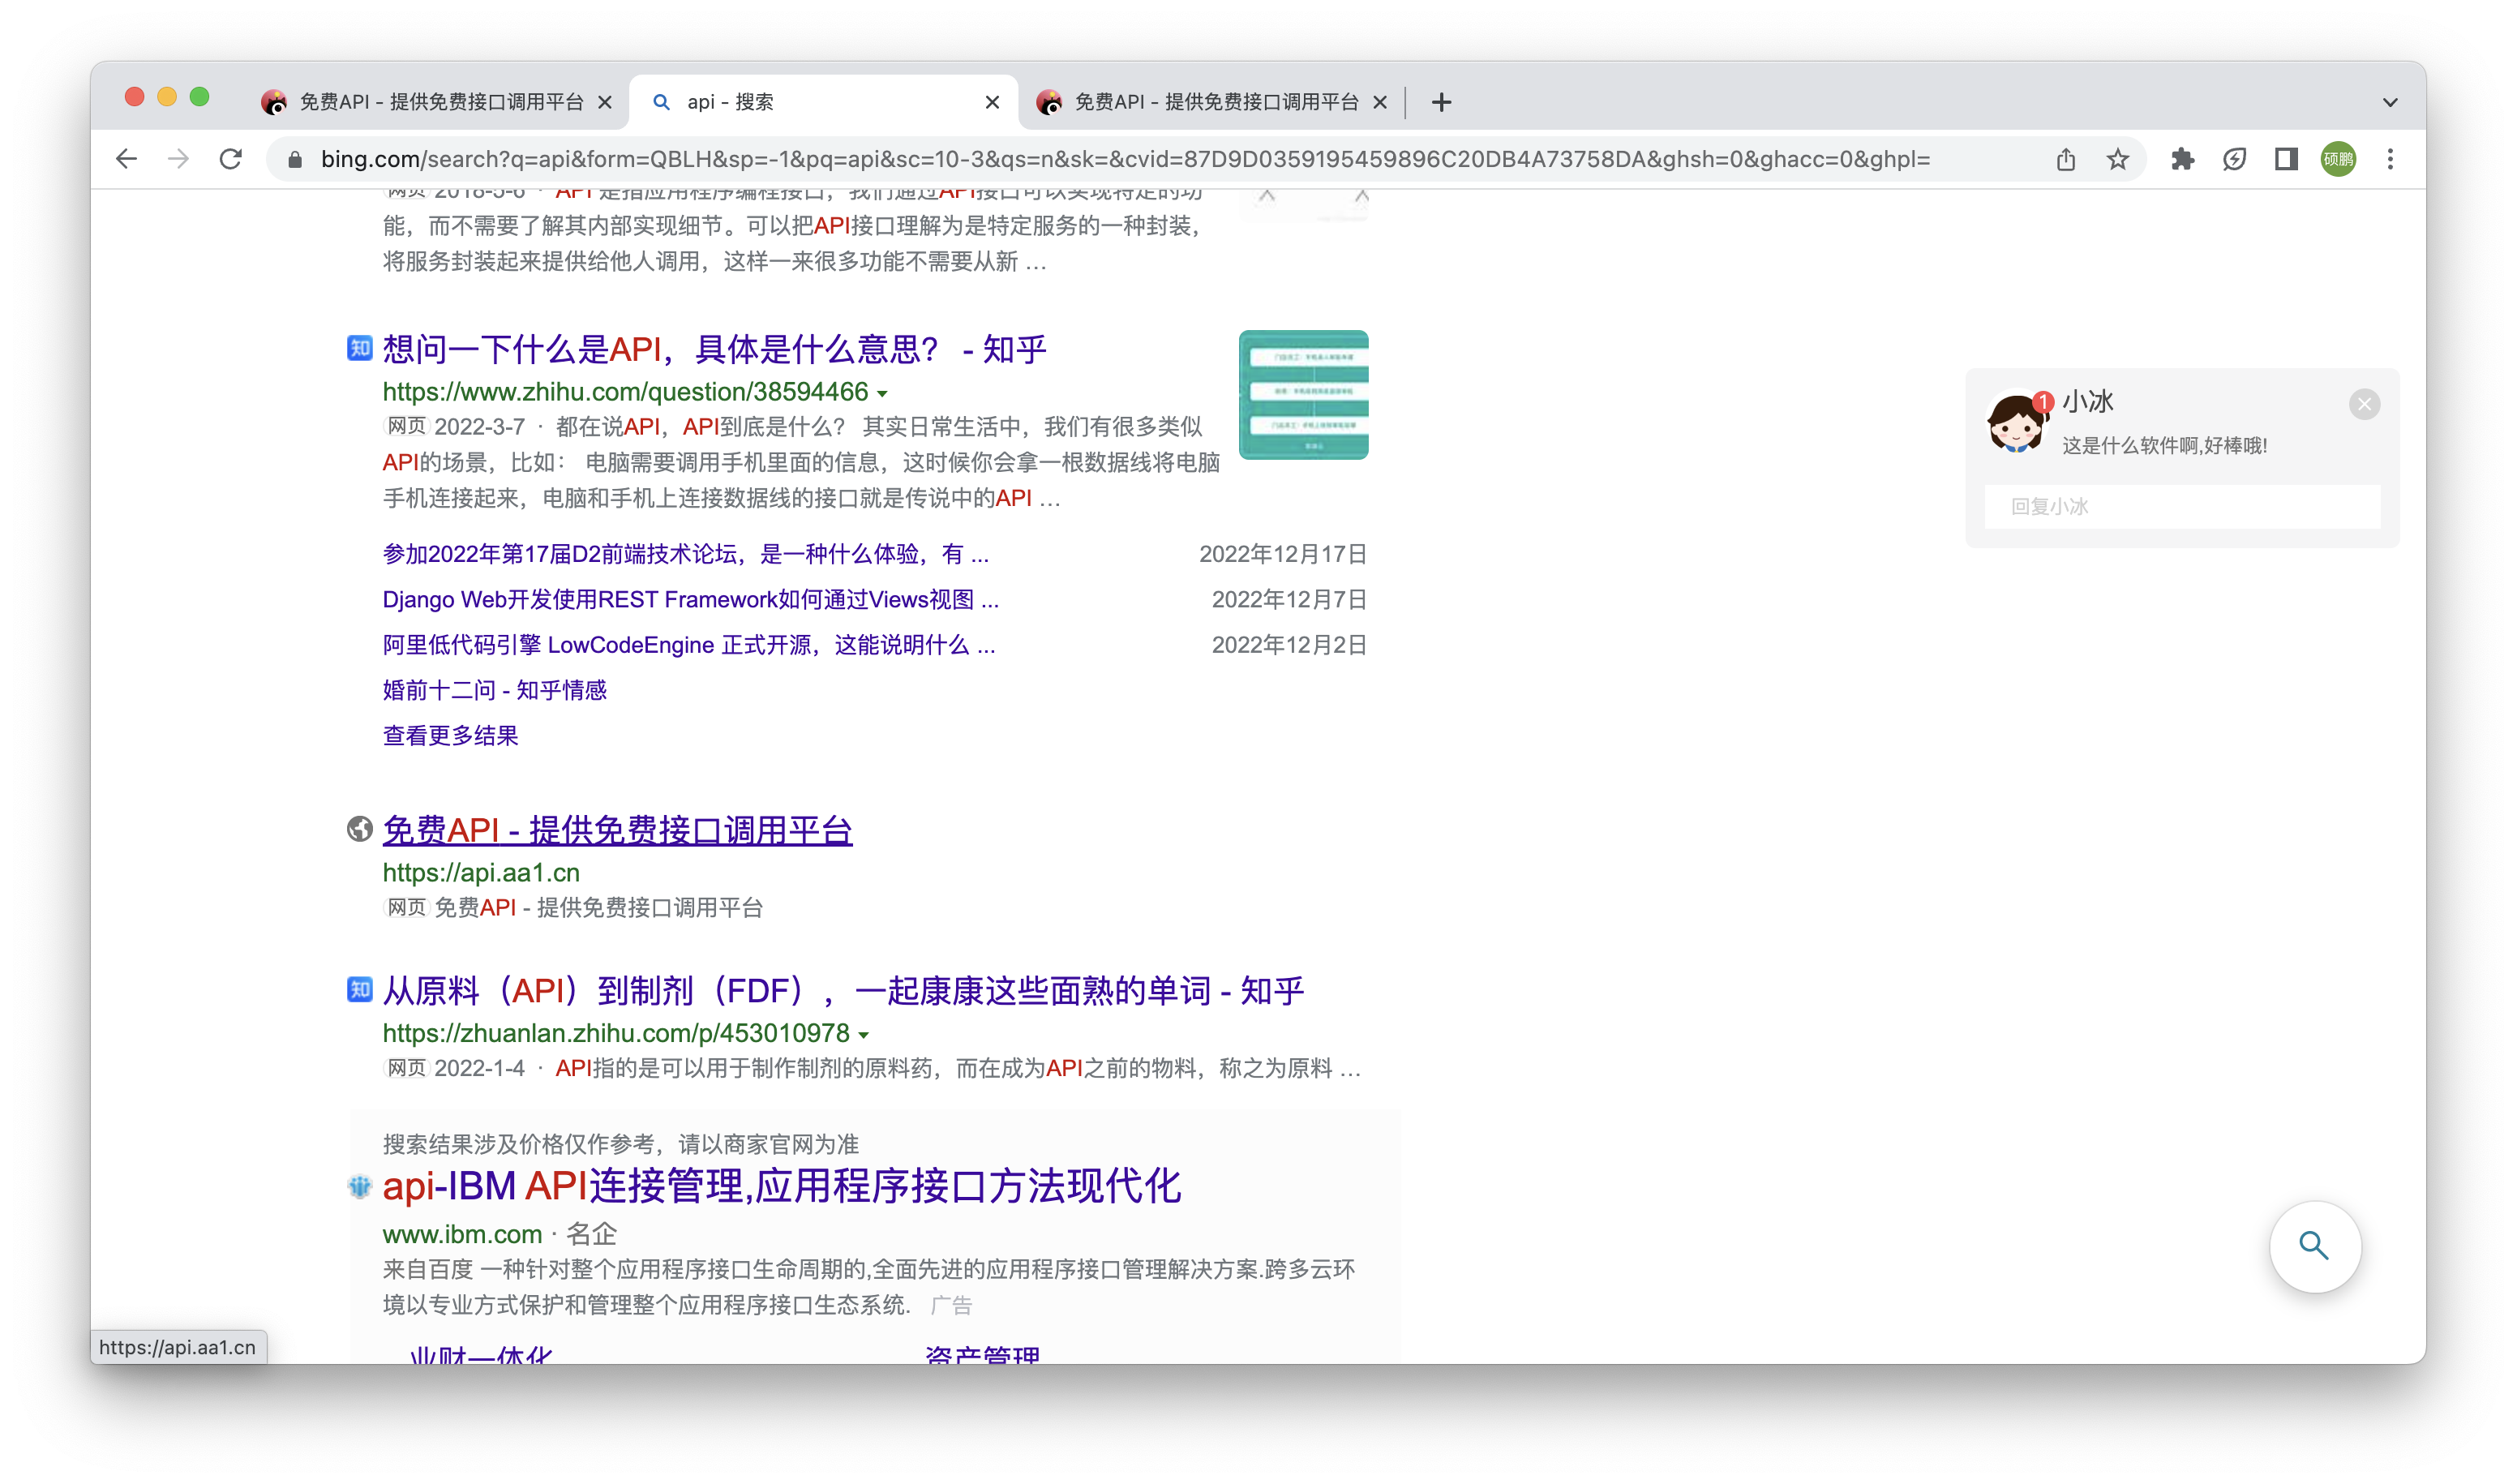Click the Zhihu favicon beside 从原料 result
2517x1484 pixels.
(x=360, y=990)
